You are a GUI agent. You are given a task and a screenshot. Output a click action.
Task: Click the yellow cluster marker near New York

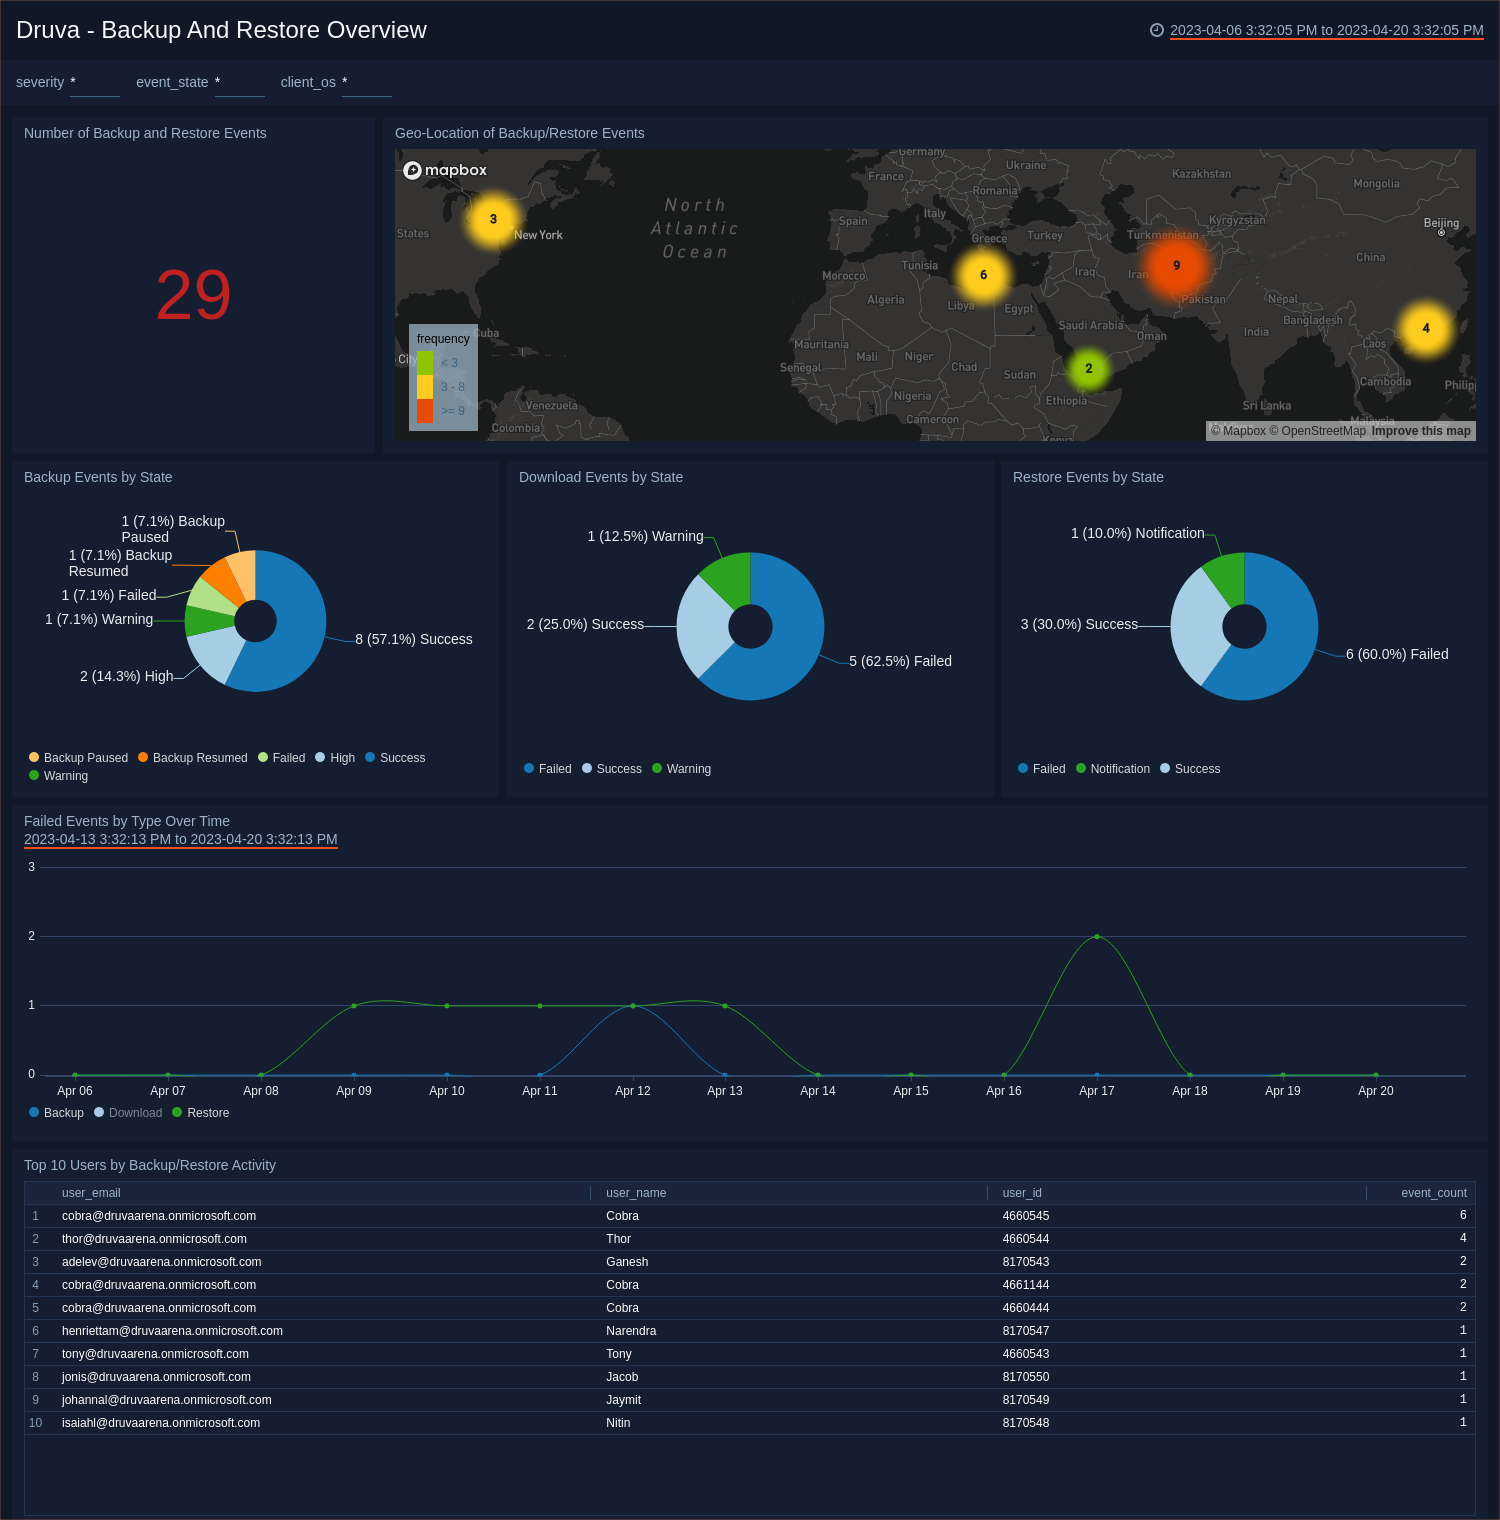tap(493, 219)
